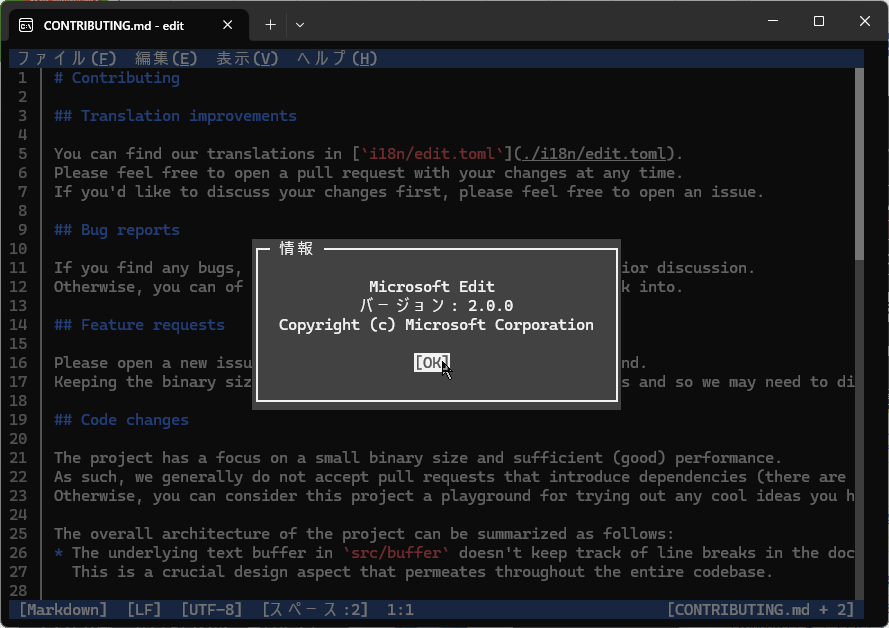The image size is (889, 628).
Task: Click the [LF] line ending indicator
Action: point(144,610)
